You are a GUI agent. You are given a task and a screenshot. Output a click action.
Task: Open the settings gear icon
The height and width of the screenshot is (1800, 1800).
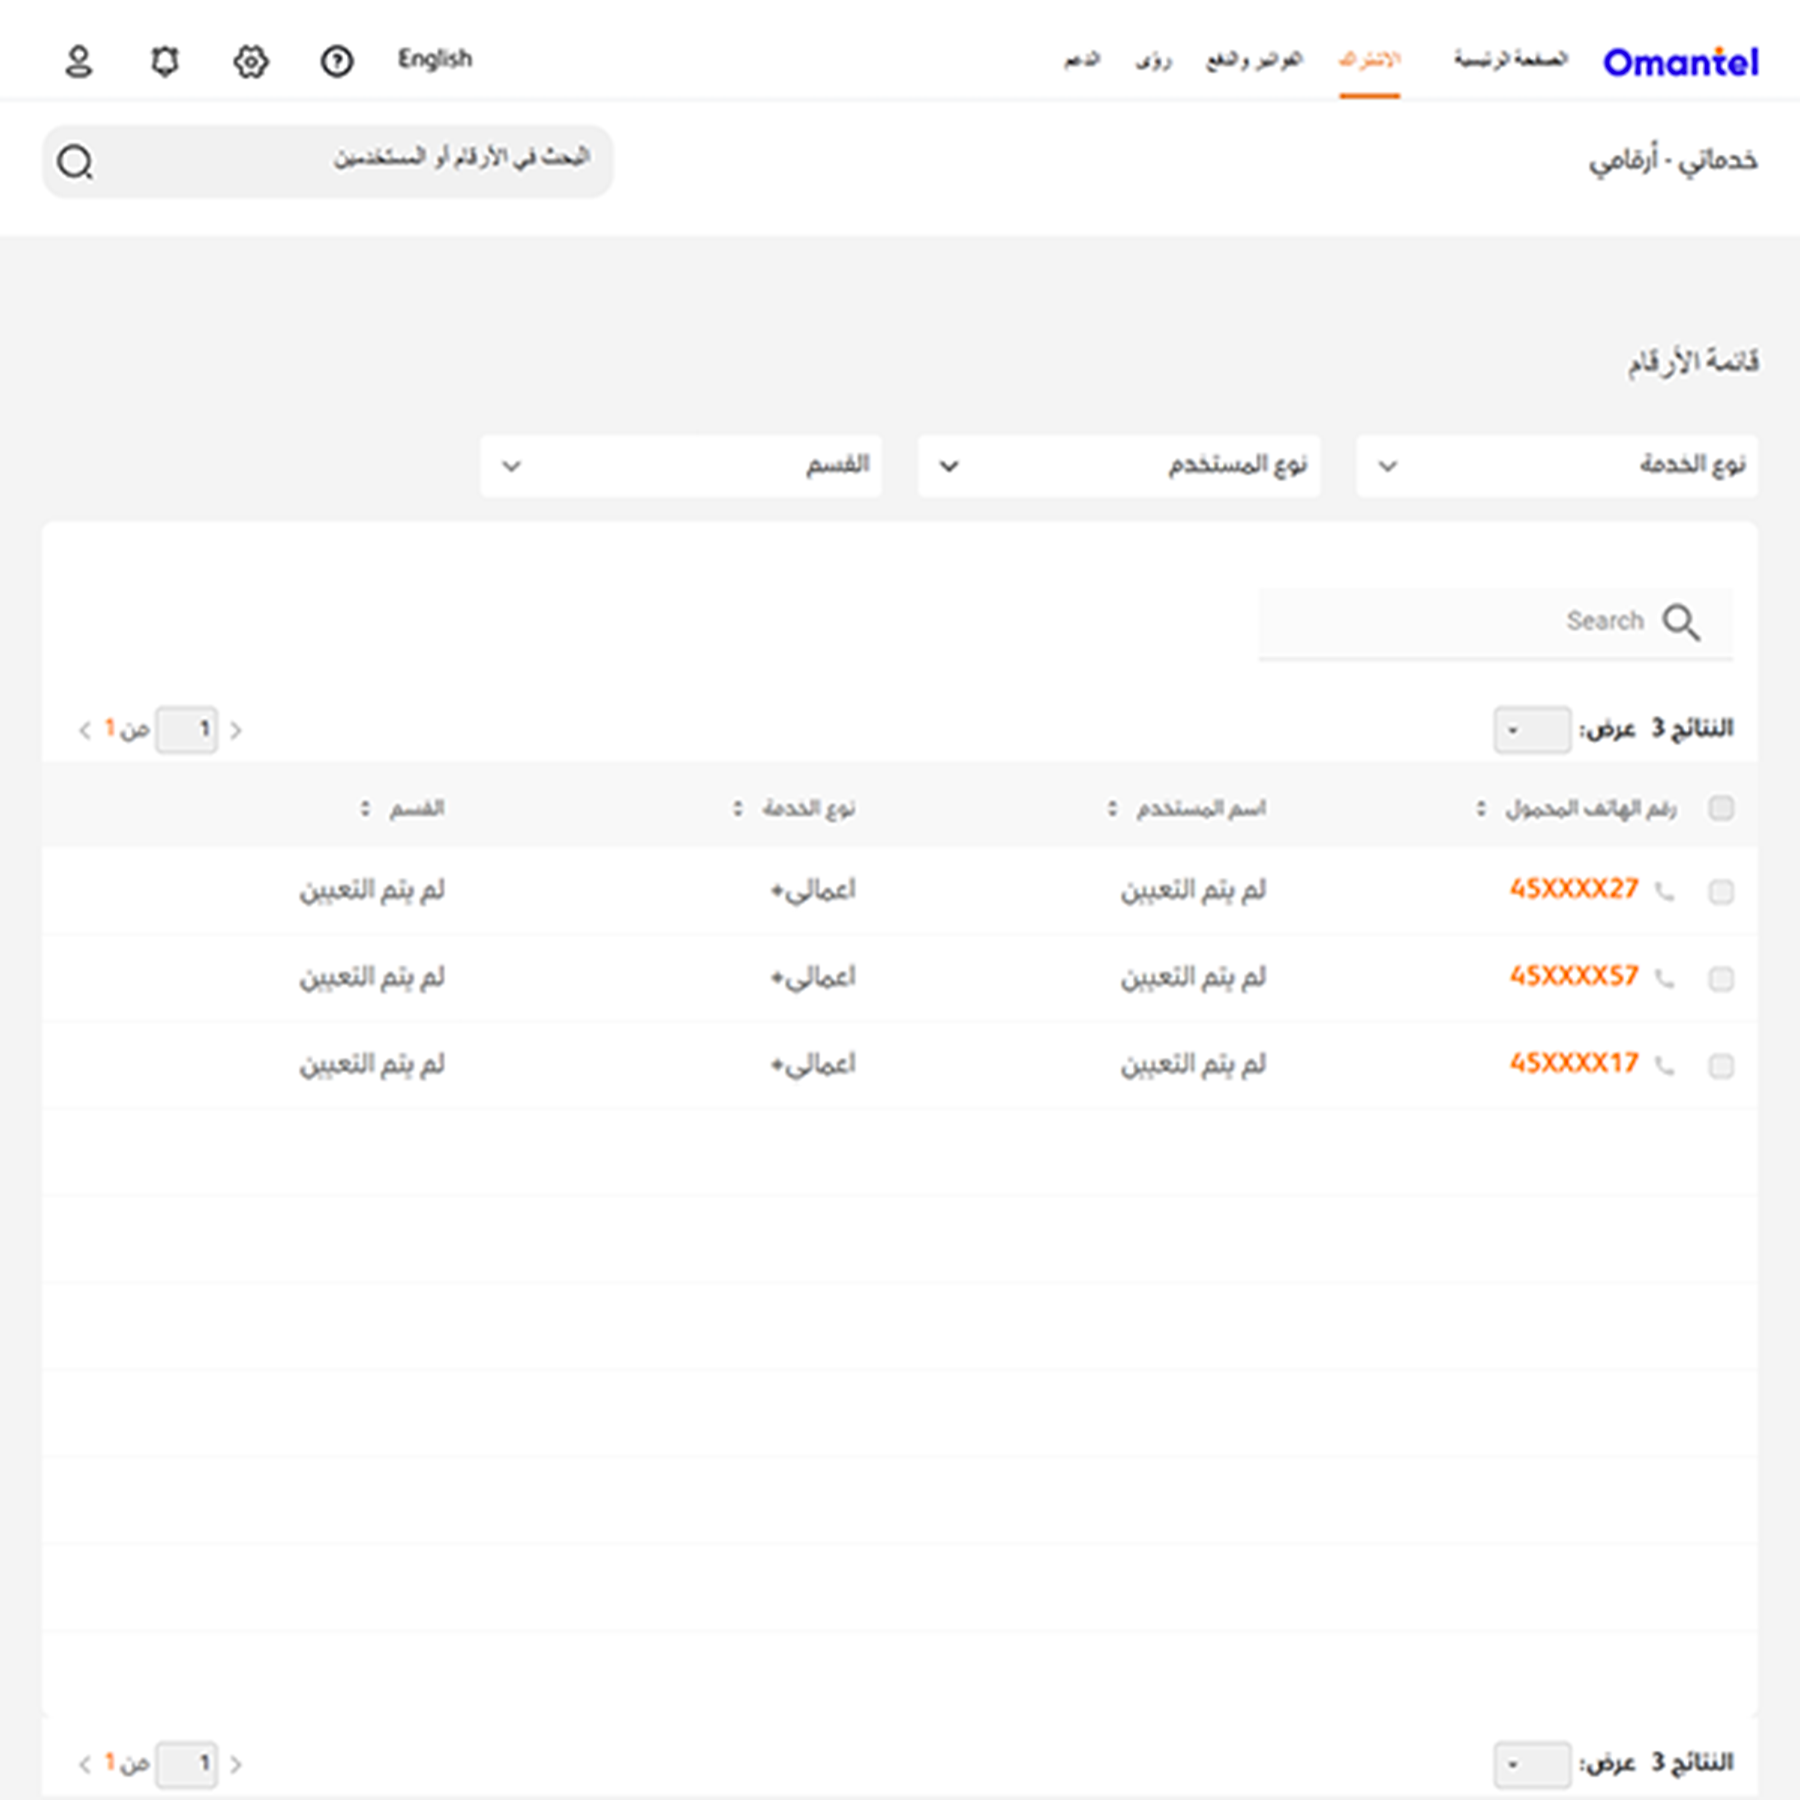coord(251,62)
